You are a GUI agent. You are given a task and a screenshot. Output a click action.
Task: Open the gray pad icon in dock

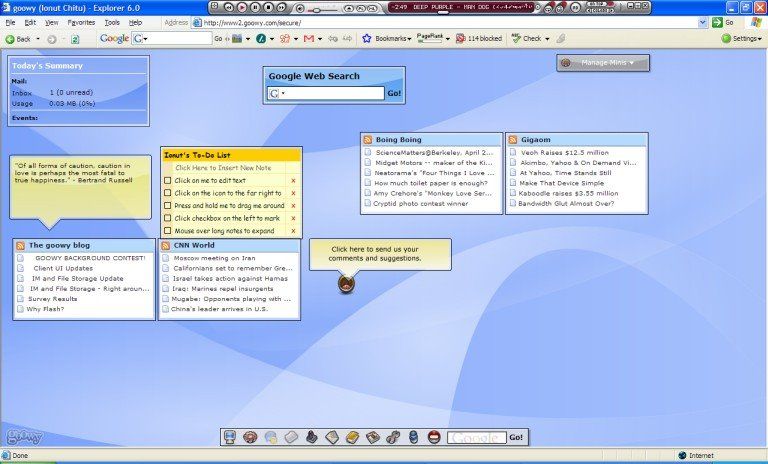coord(291,437)
